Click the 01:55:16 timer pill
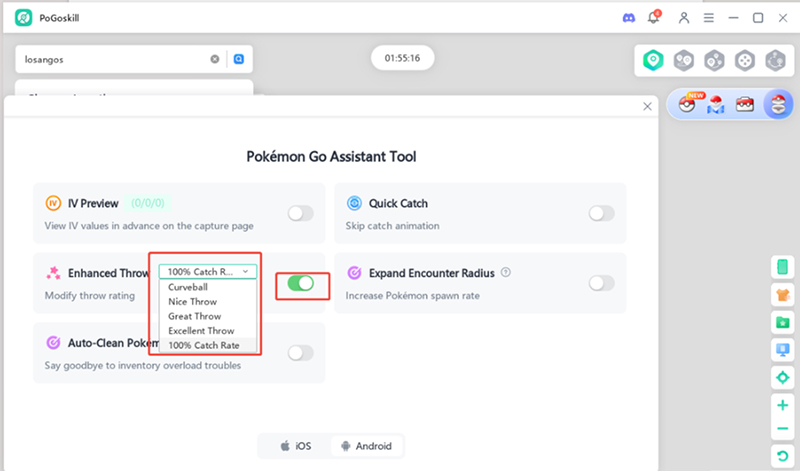 [x=403, y=58]
